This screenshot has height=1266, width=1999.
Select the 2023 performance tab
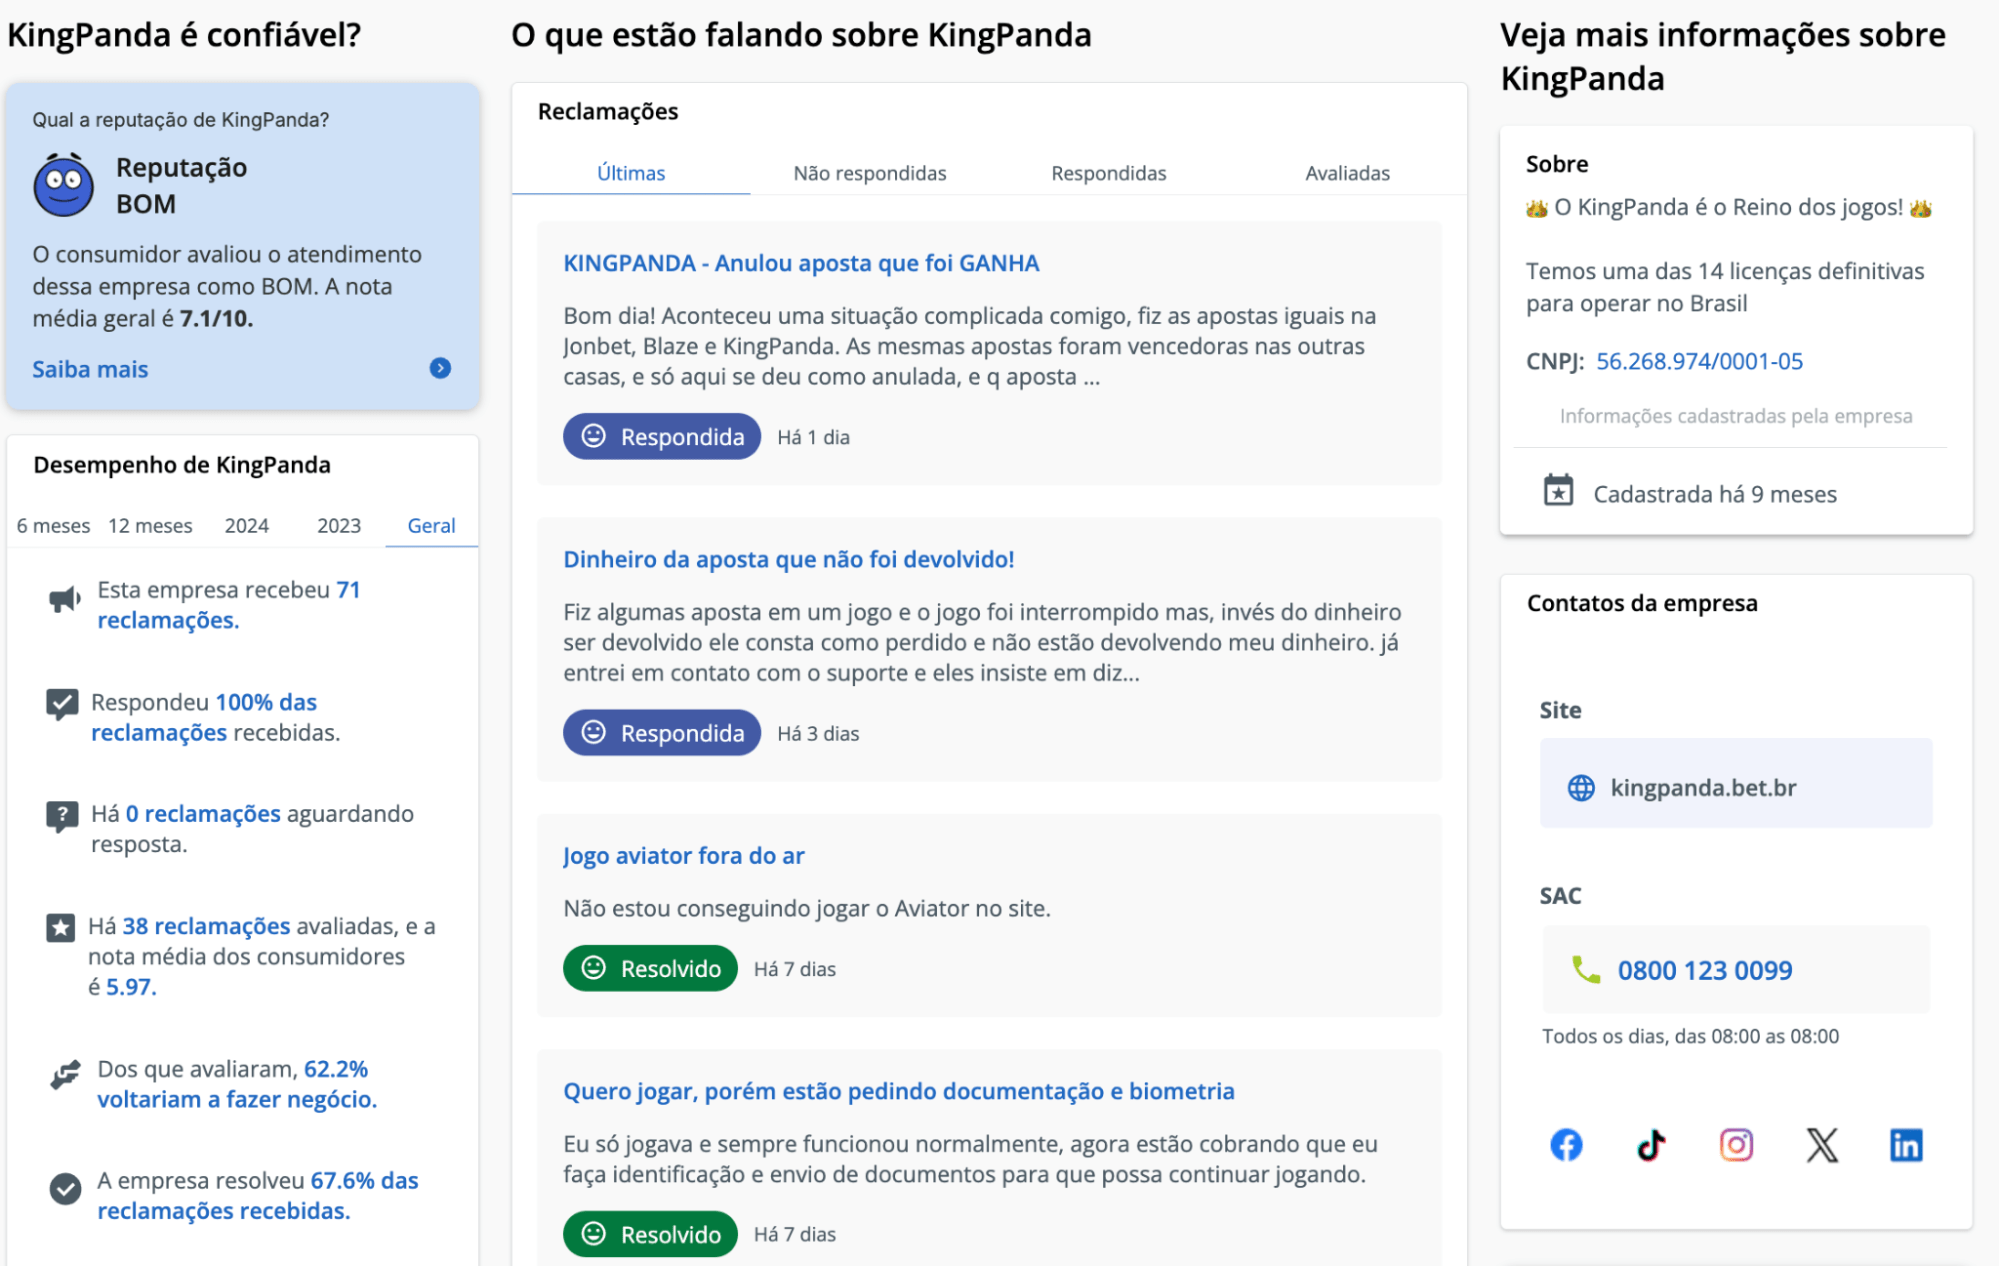click(339, 526)
